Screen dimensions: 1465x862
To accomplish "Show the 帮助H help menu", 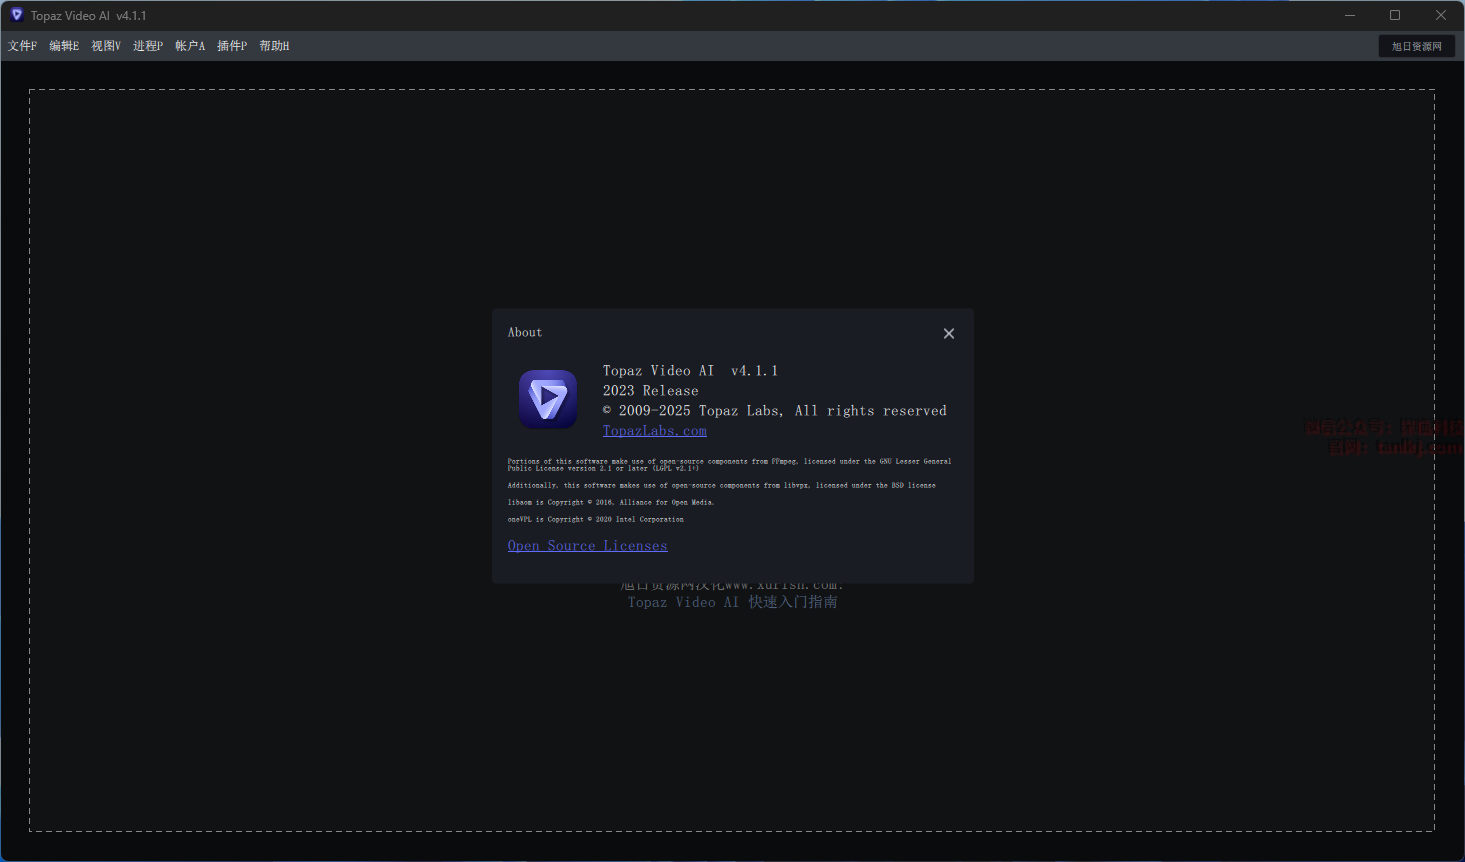I will tap(274, 46).
